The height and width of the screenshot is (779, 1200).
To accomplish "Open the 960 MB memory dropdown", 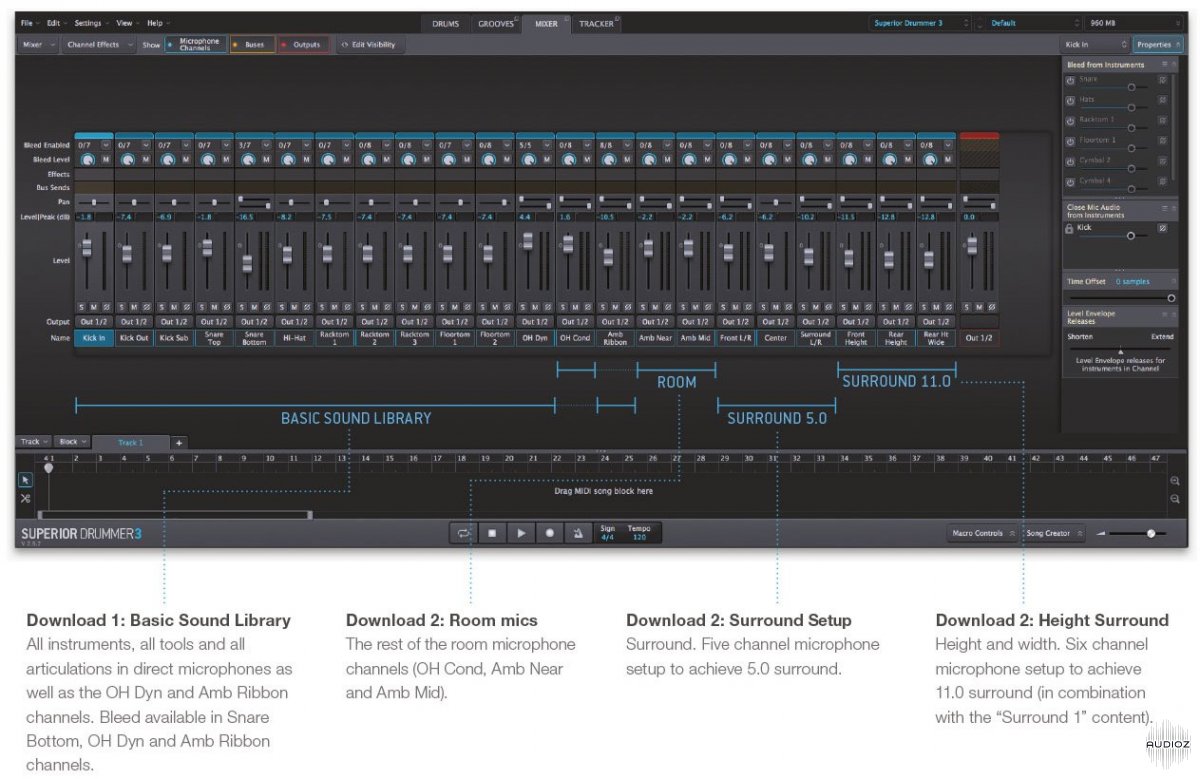I will (1133, 22).
